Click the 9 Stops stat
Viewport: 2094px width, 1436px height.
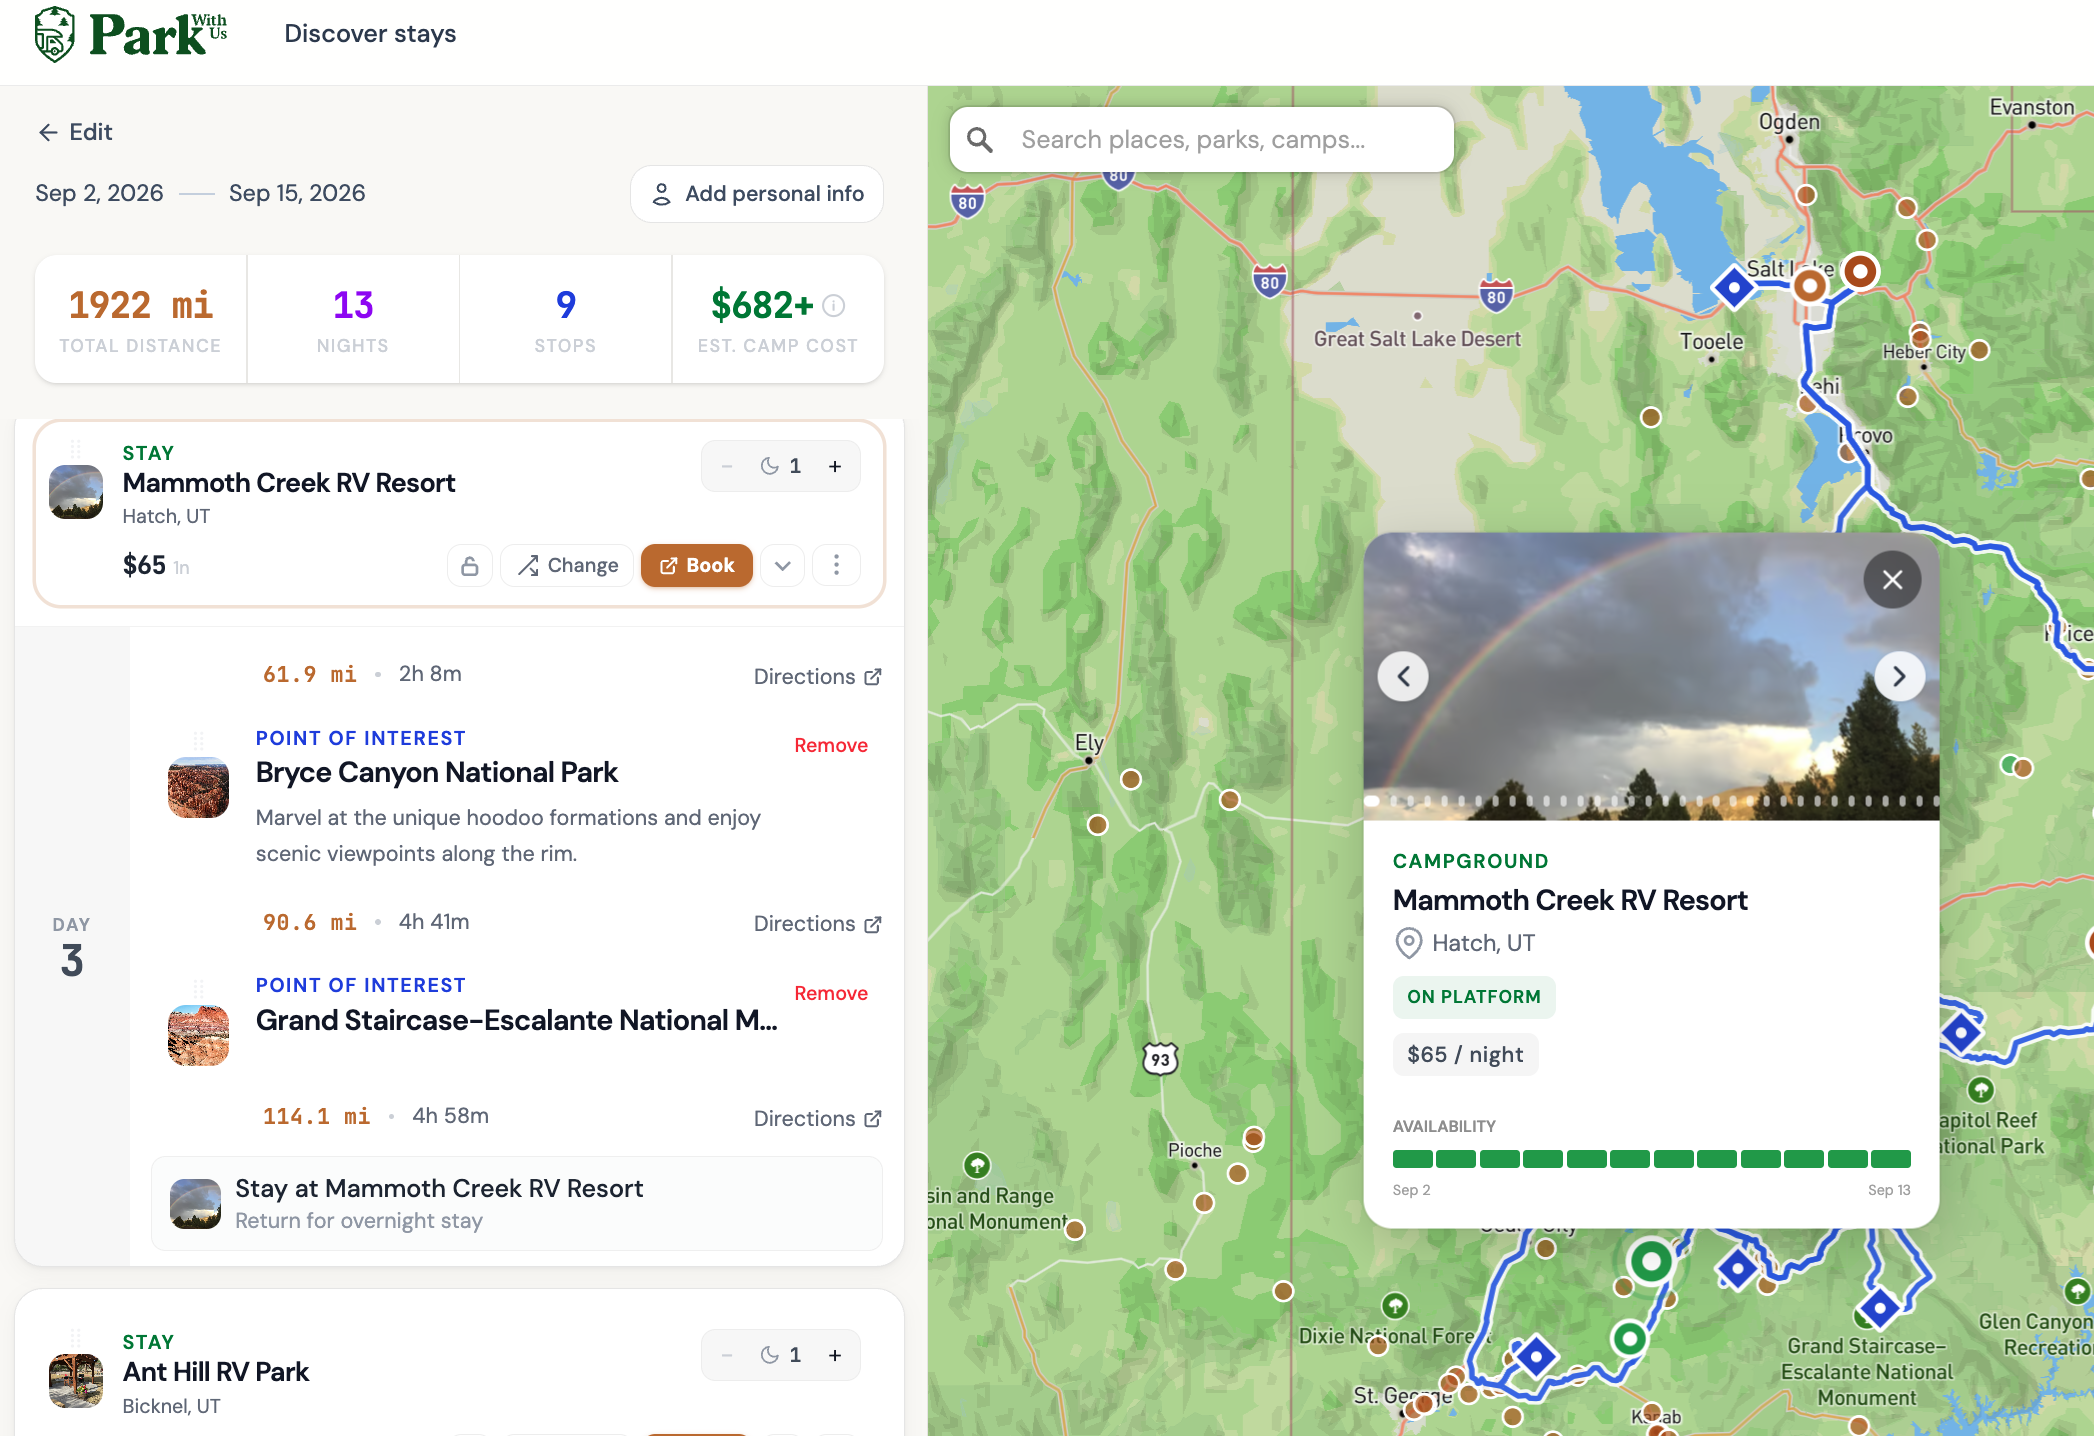tap(566, 319)
